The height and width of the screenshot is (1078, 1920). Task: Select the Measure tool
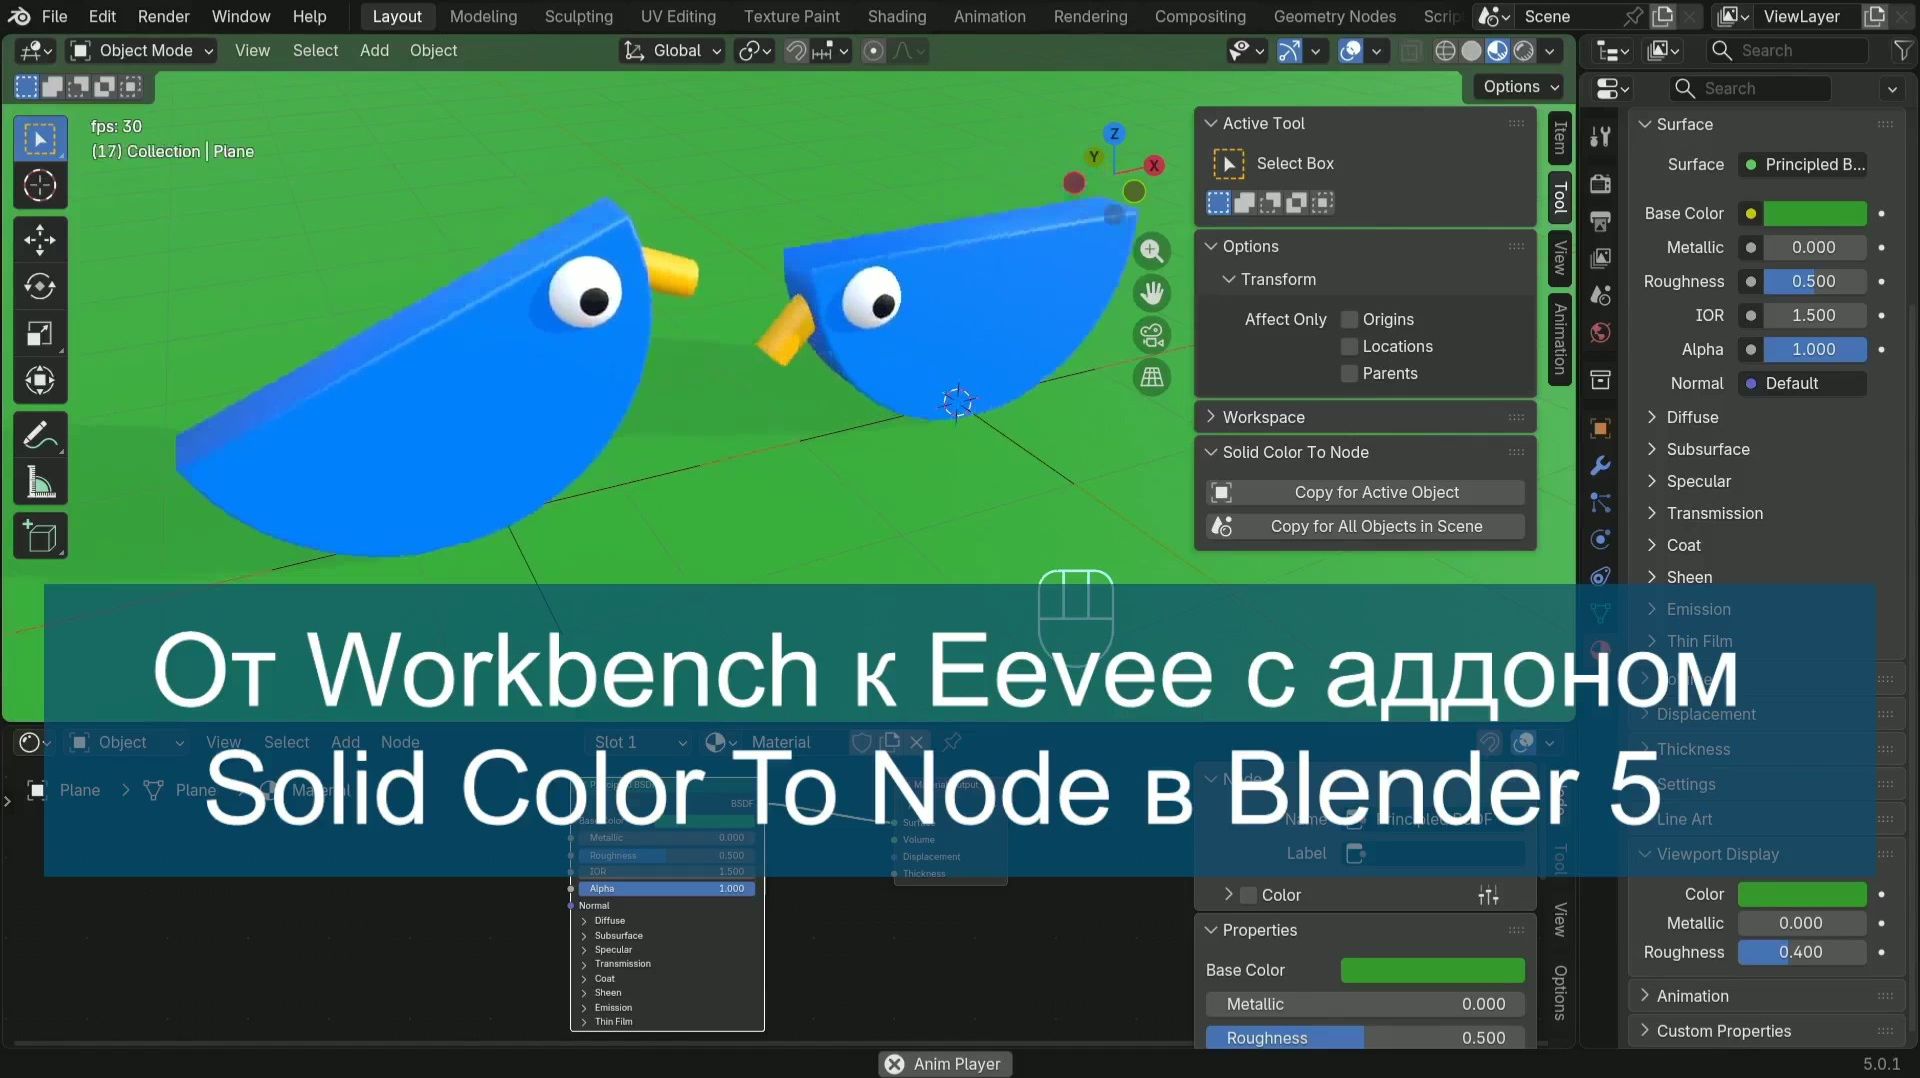(40, 482)
